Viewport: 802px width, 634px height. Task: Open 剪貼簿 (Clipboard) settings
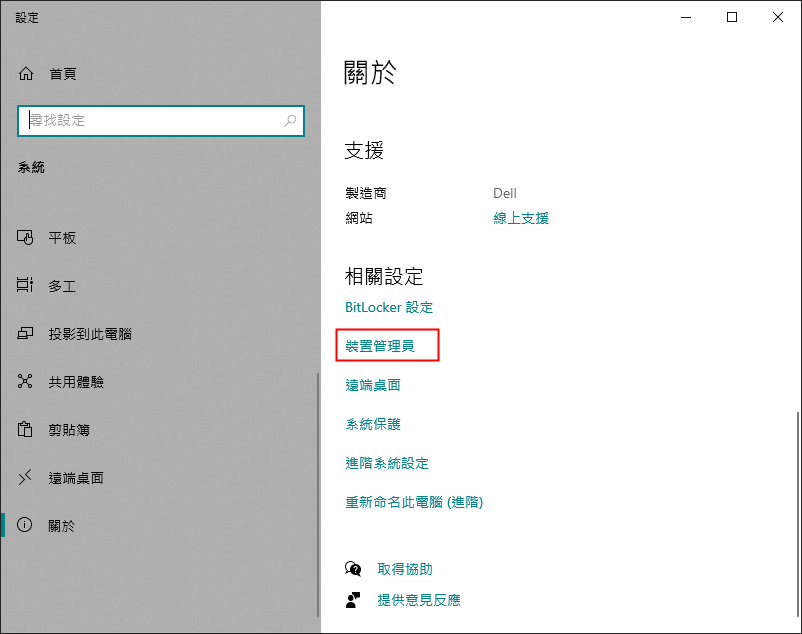click(24, 429)
